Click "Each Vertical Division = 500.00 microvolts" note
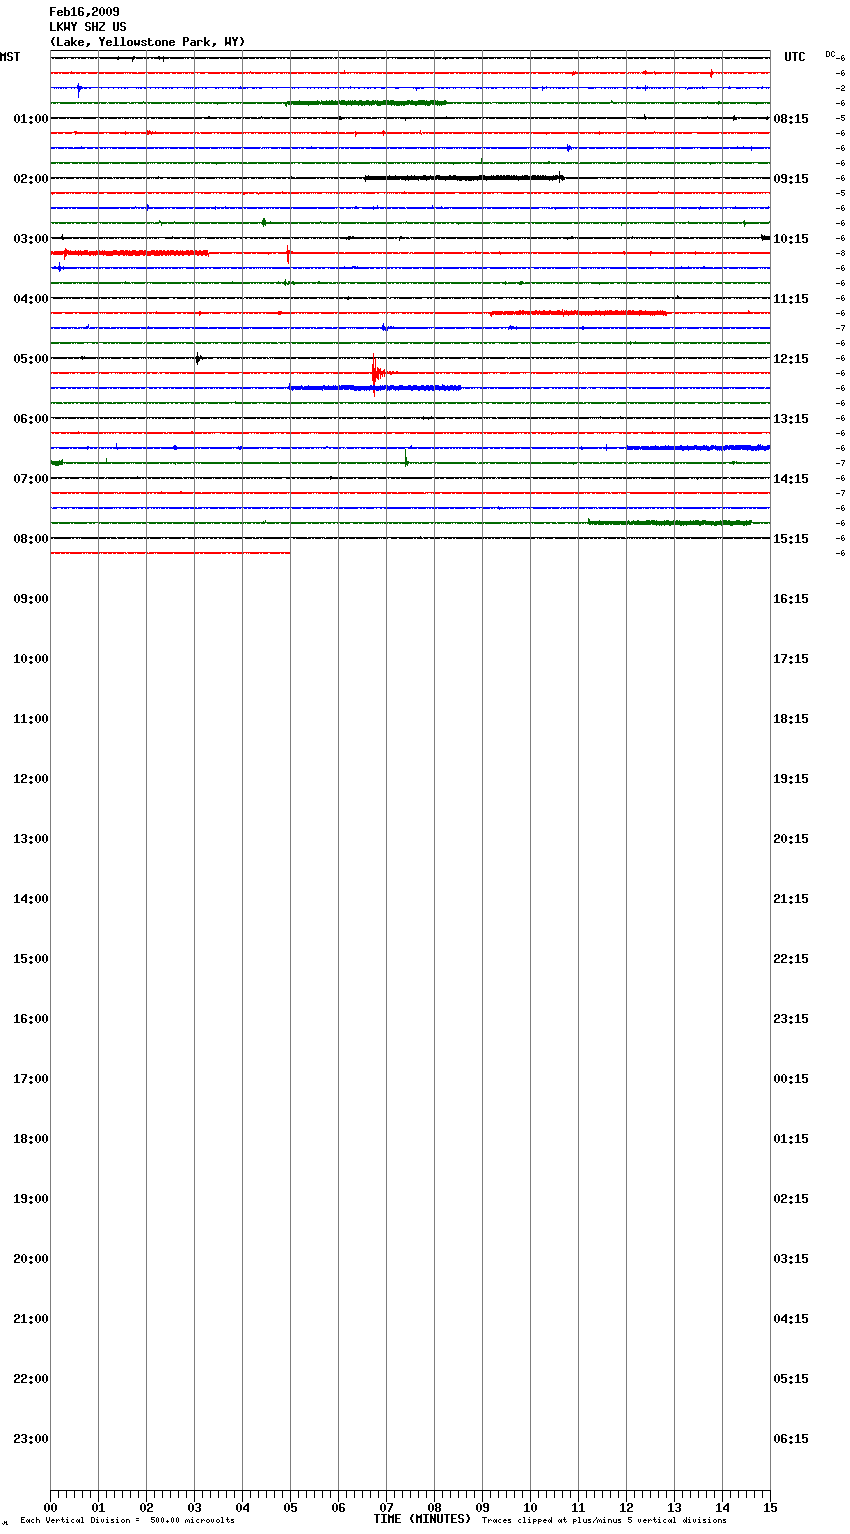 pos(127,1520)
